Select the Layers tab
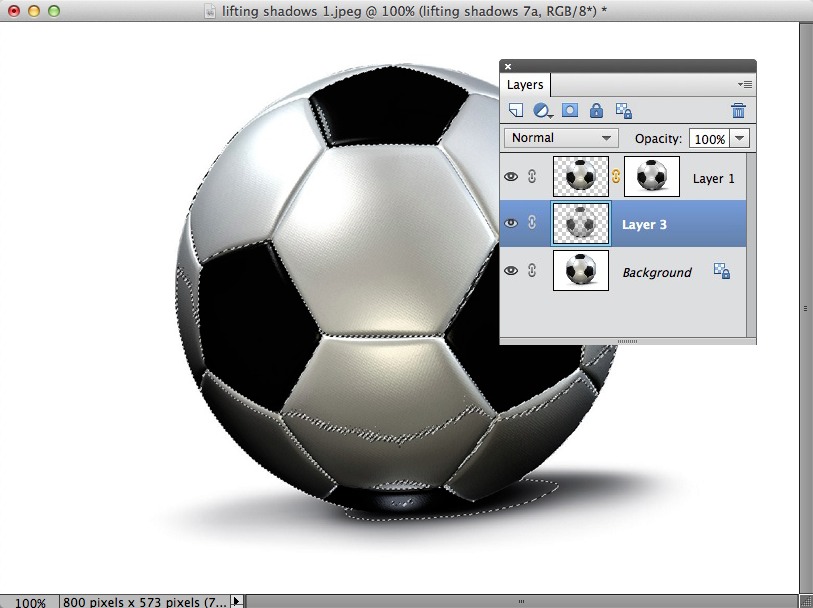The height and width of the screenshot is (608, 813). 525,86
